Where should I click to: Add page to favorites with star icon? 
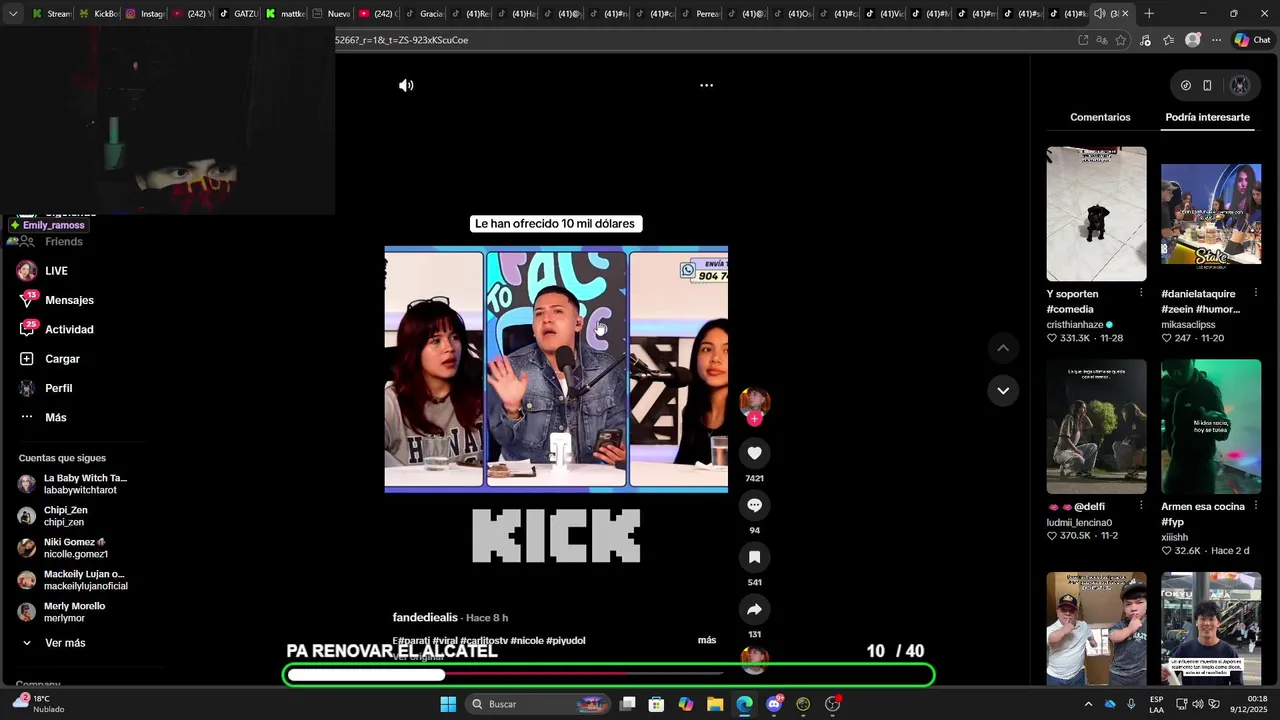(x=1121, y=40)
